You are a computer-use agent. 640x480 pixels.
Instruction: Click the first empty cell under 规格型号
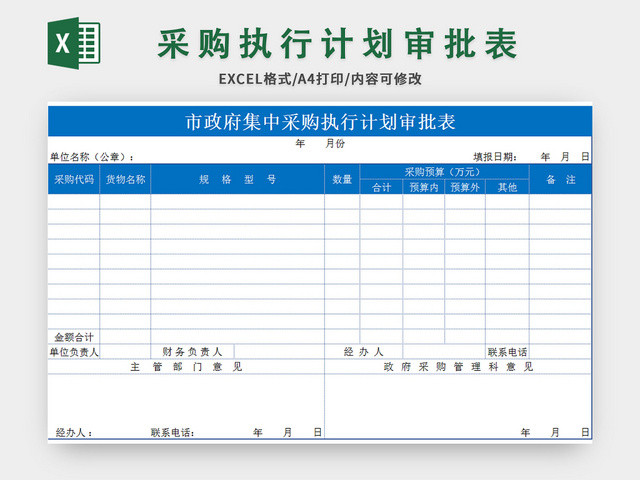(x=238, y=202)
